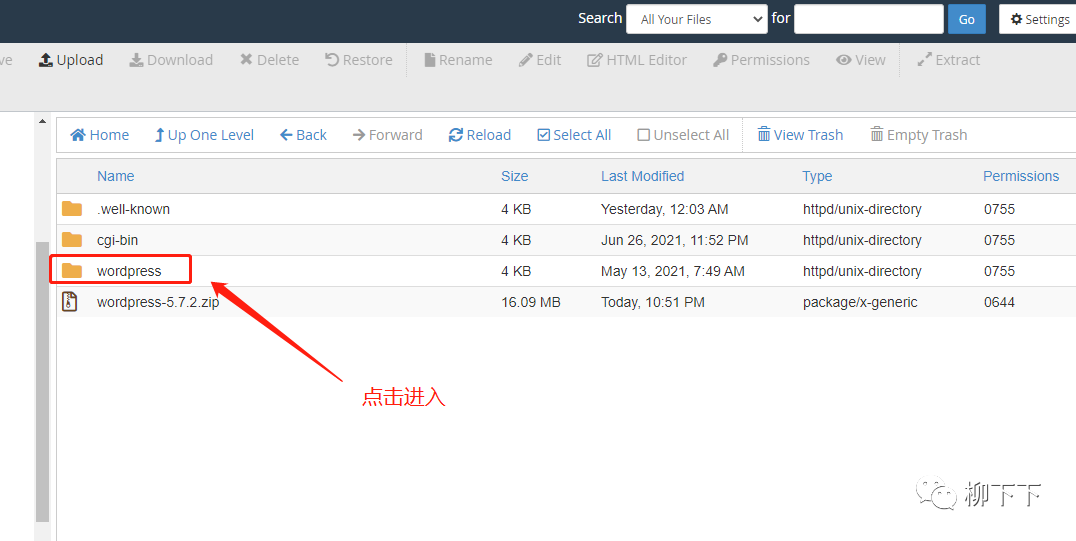Screen dimensions: 1076x541
Task: Click the Back arrow button
Action: coord(286,135)
